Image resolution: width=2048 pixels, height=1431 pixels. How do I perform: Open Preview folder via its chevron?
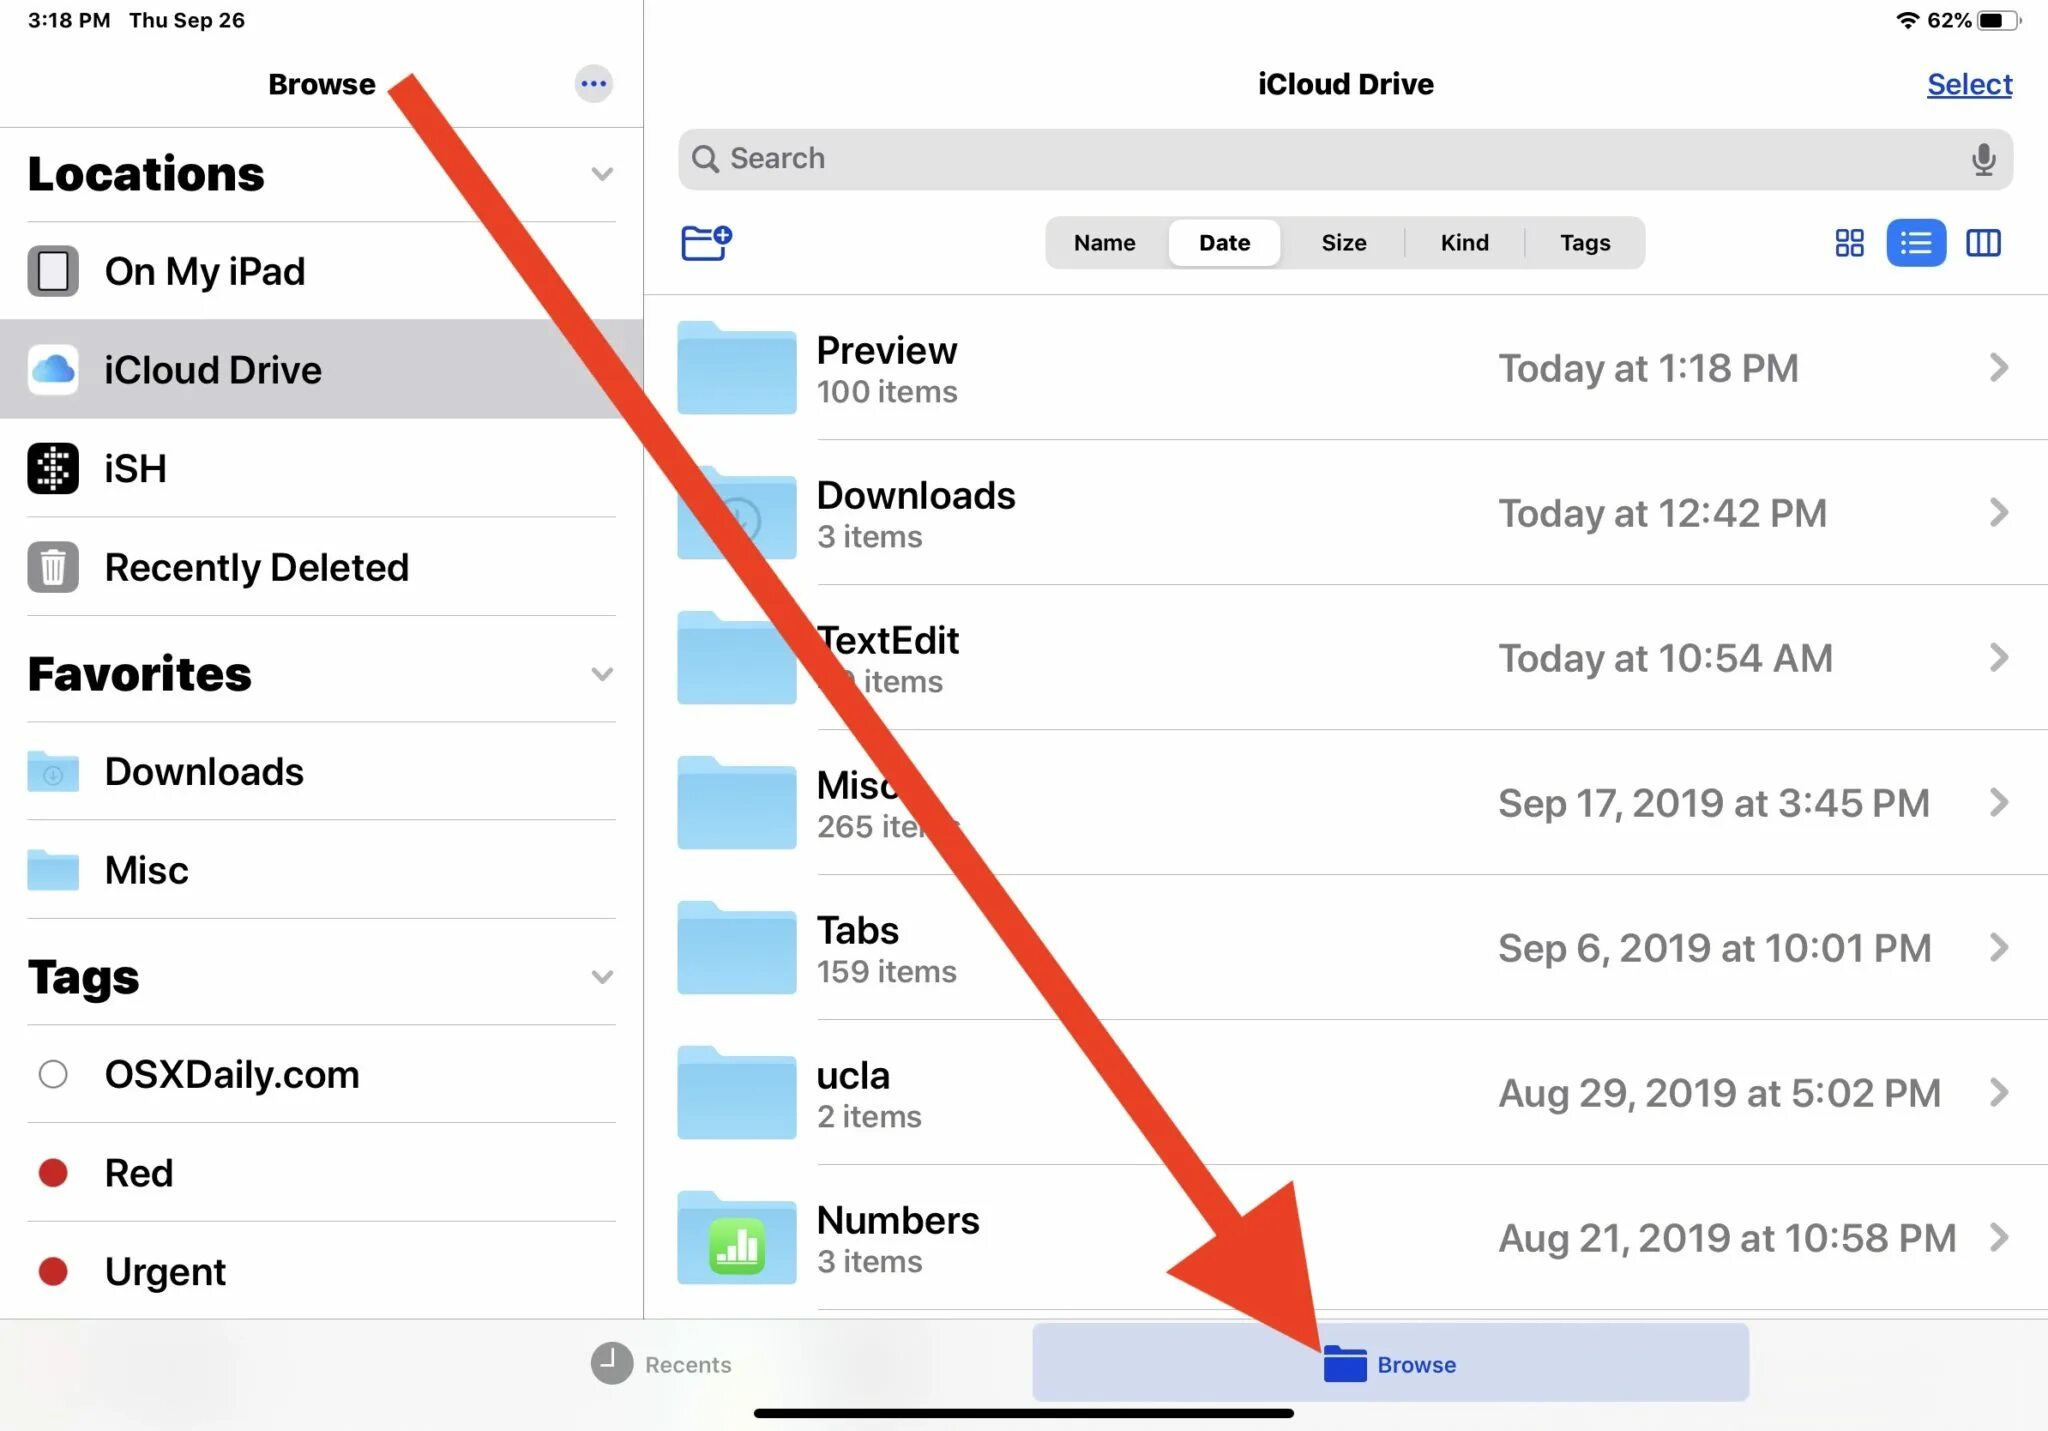[1998, 368]
